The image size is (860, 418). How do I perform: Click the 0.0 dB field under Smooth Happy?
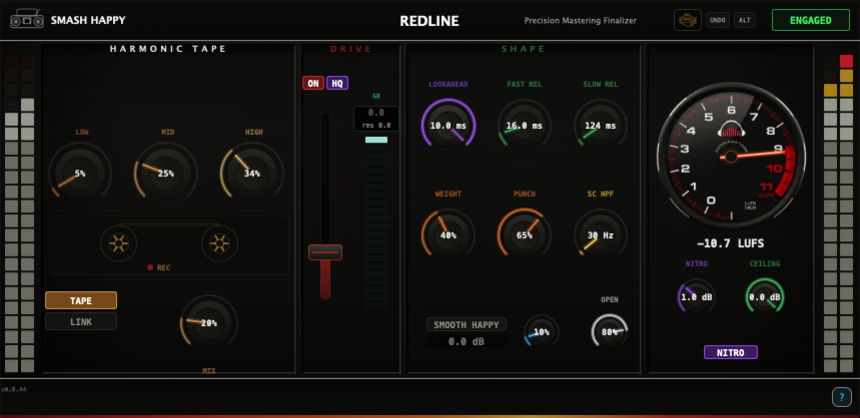pos(467,341)
